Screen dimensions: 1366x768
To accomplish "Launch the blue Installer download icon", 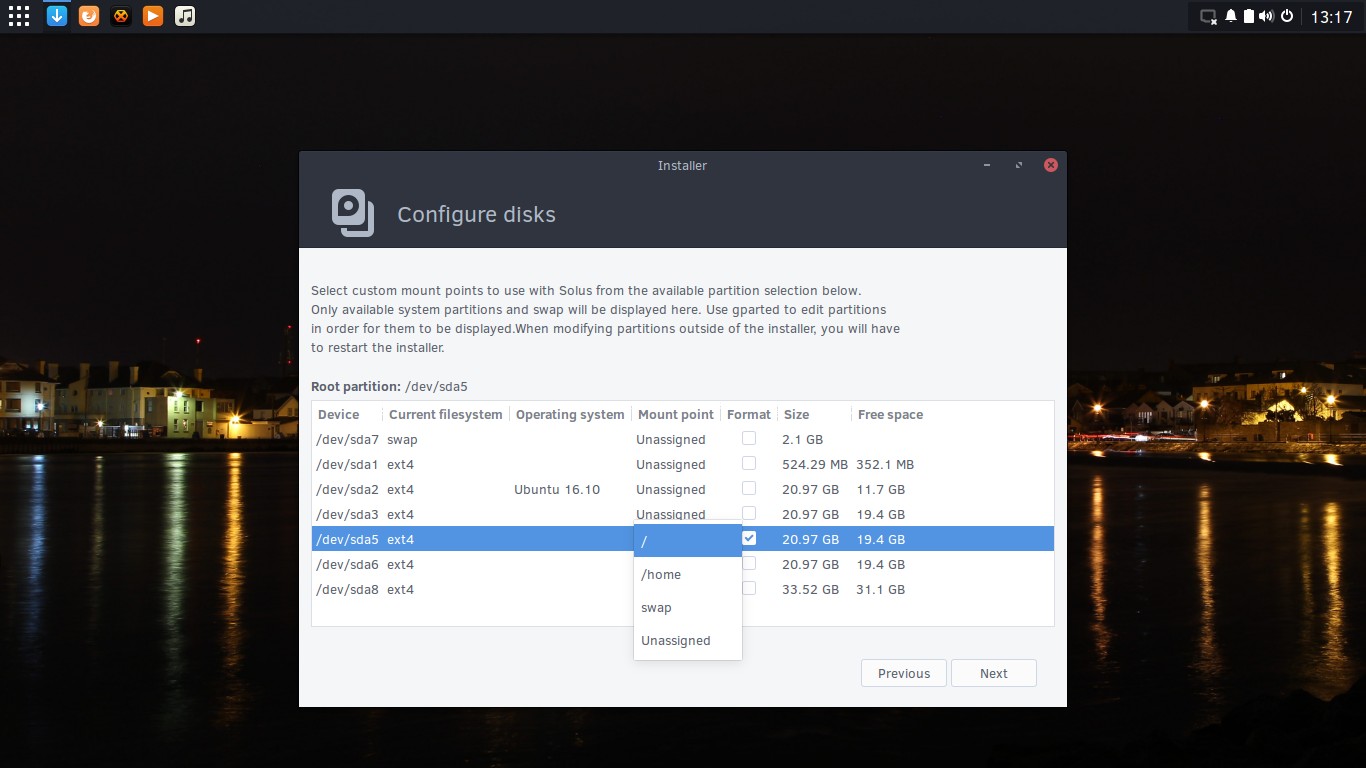I will pos(56,15).
